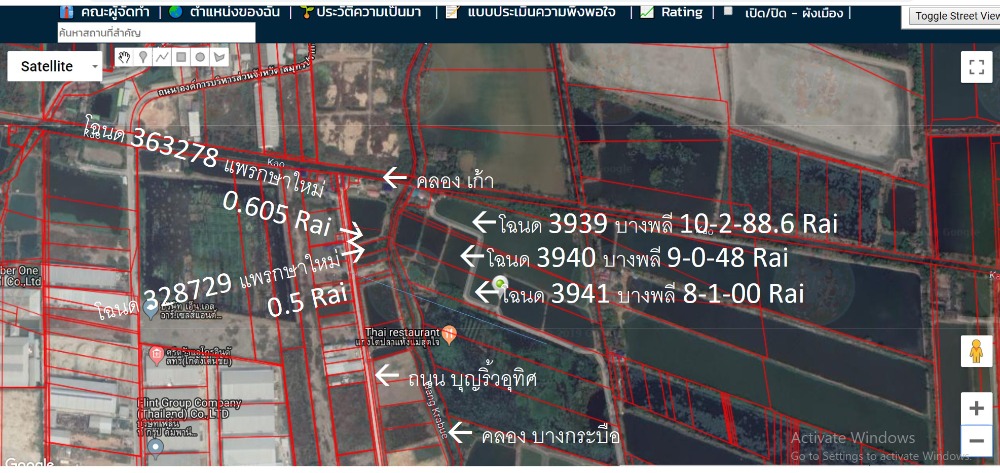Zoom in with the plus button
The height and width of the screenshot is (473, 1000).
pos(976,409)
